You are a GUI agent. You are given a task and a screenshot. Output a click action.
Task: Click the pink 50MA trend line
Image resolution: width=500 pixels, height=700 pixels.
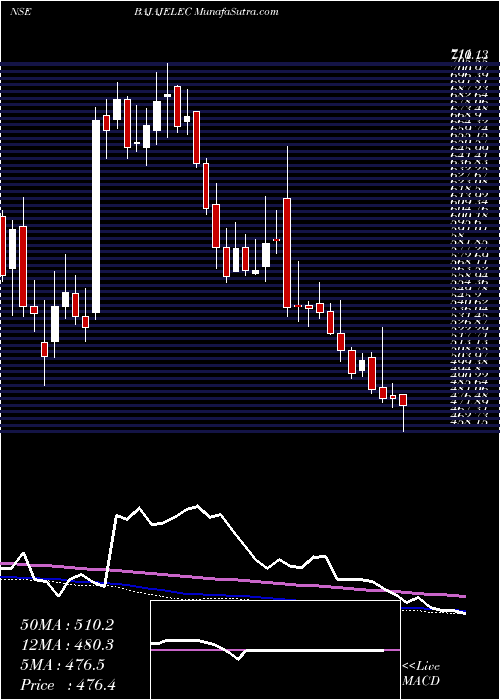(232, 579)
